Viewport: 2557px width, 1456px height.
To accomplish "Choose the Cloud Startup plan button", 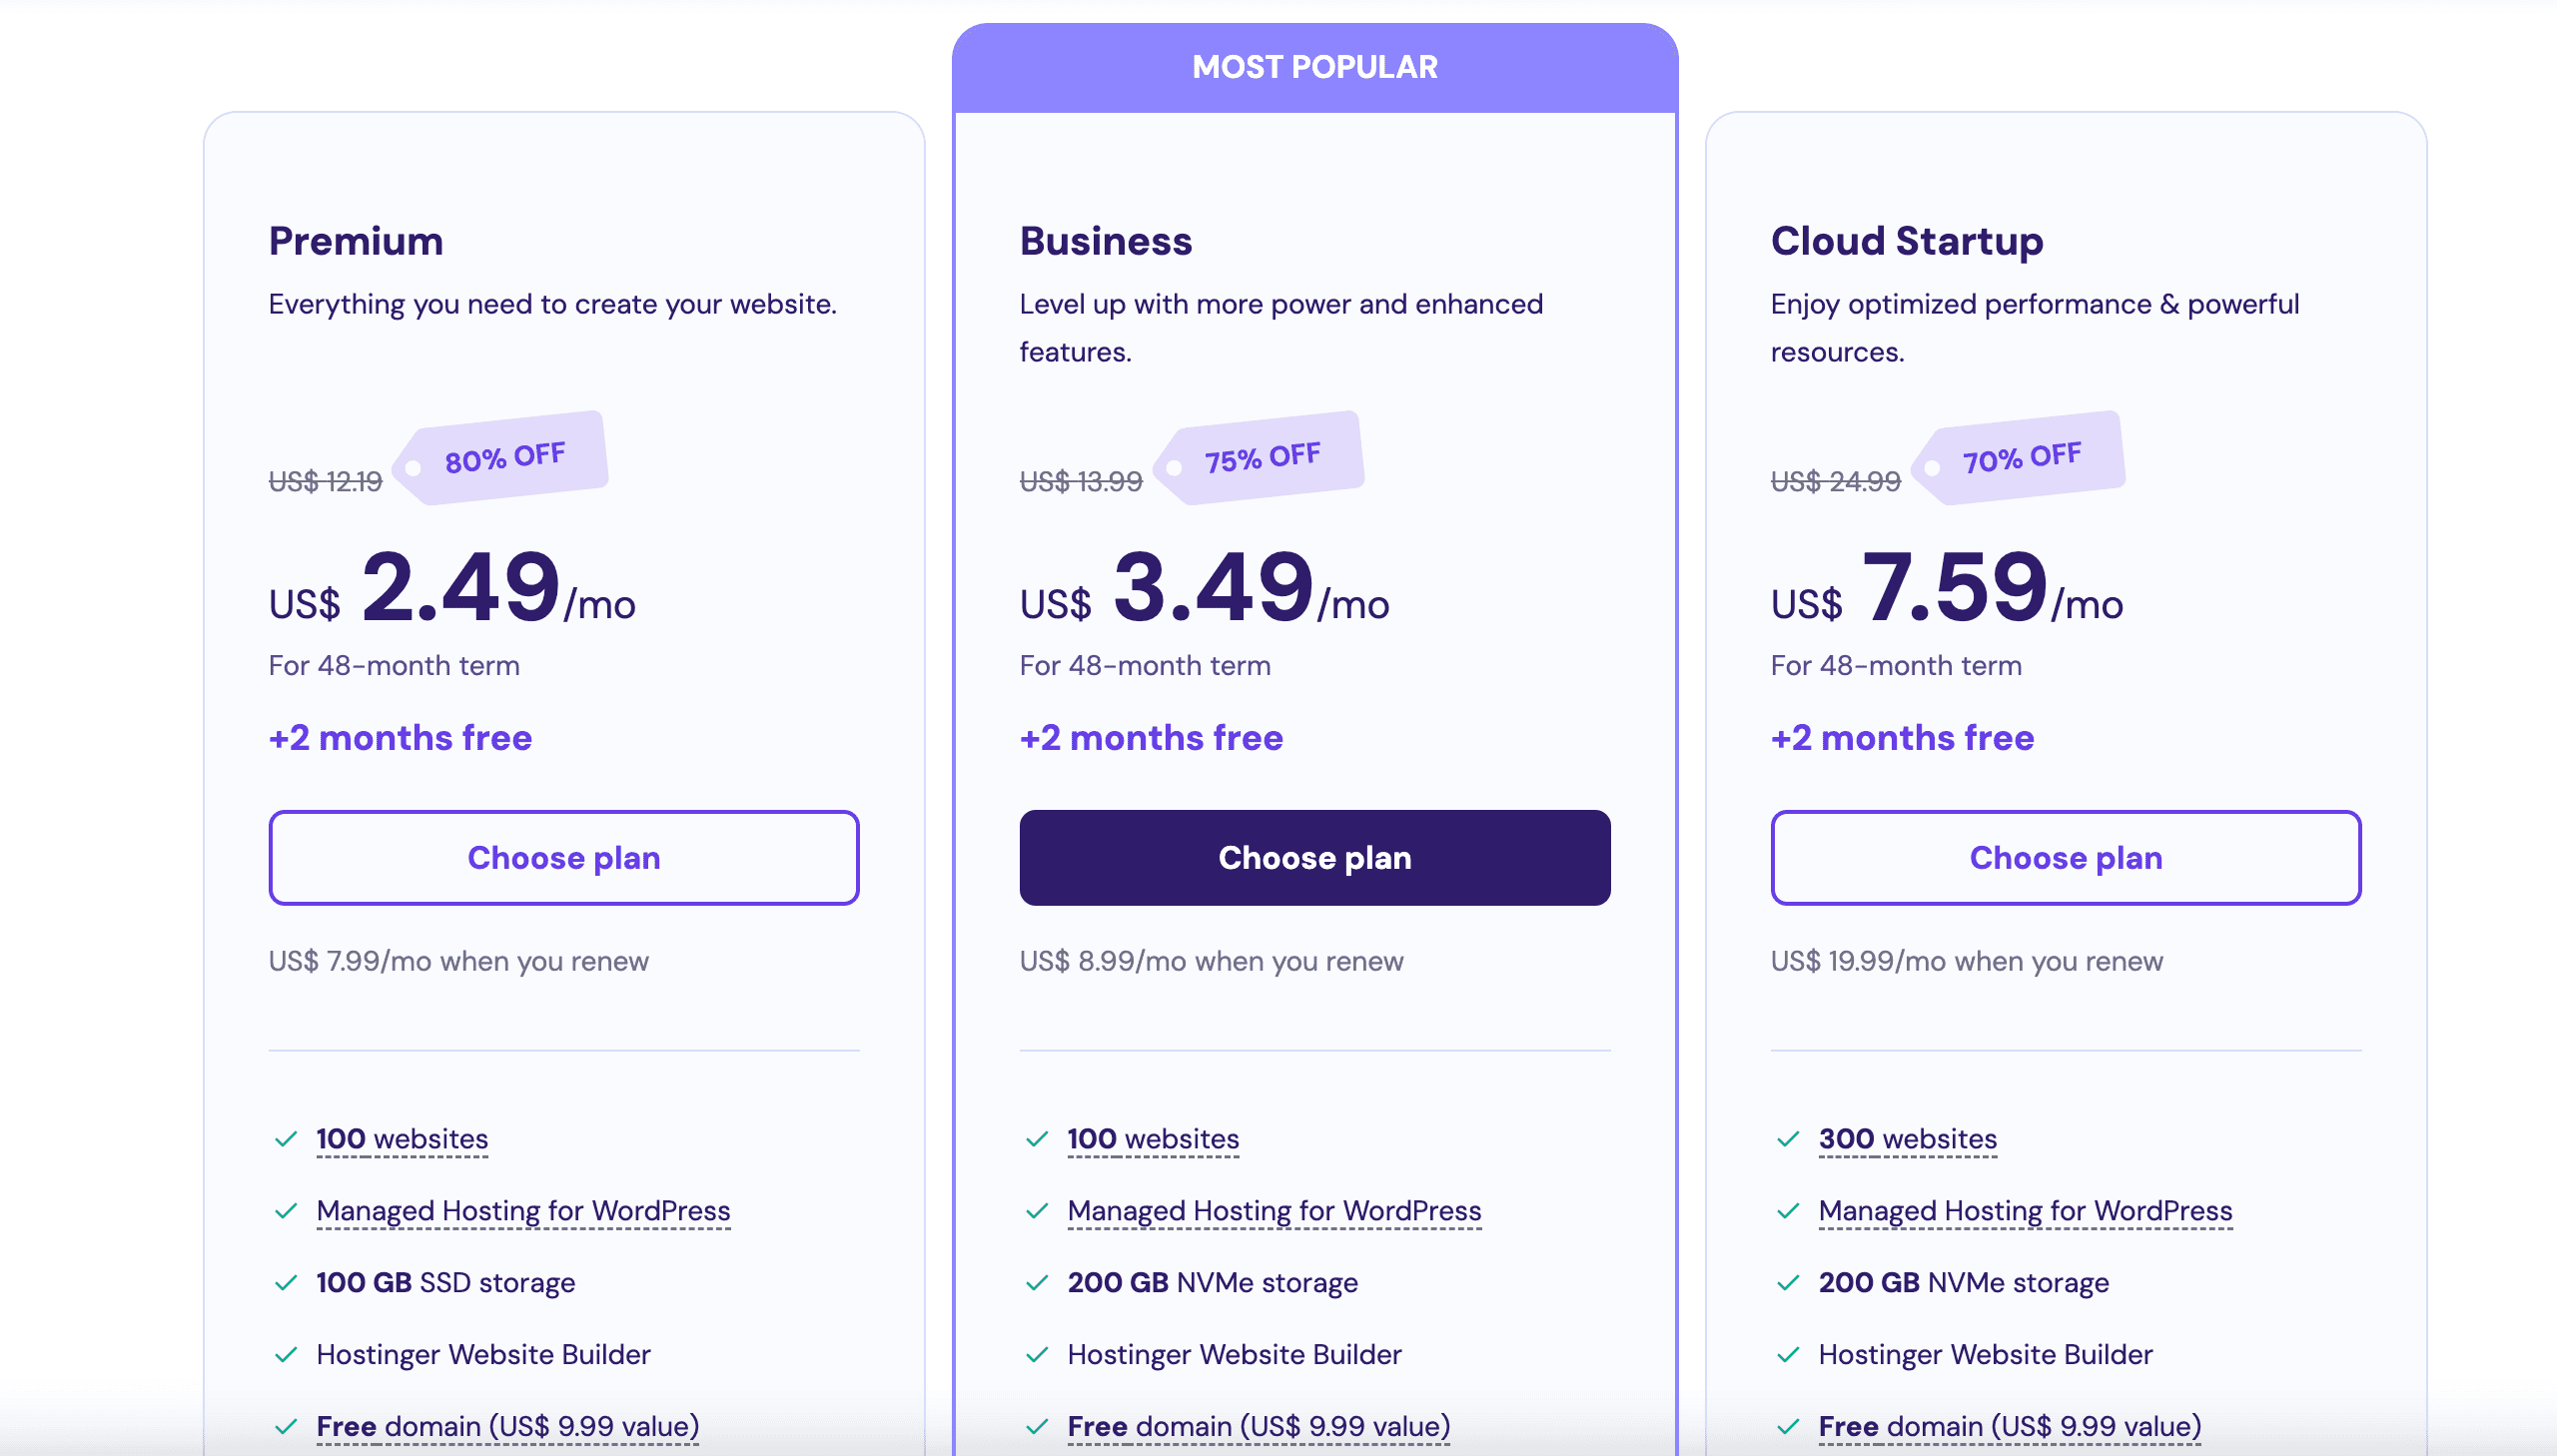I will tap(2066, 857).
